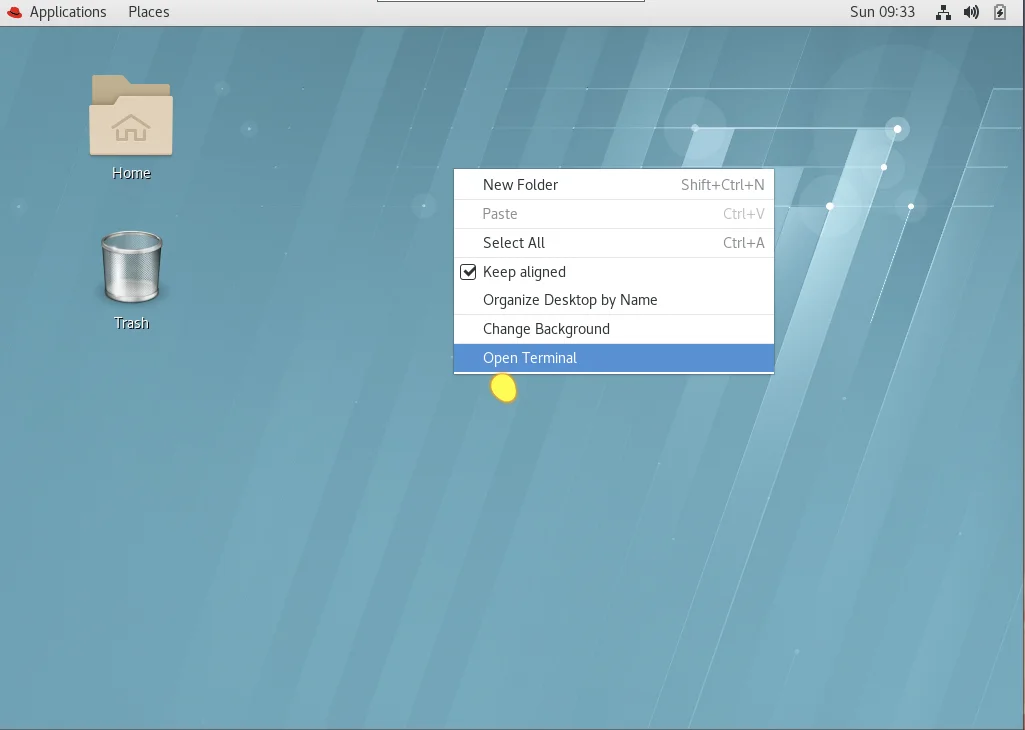Open the Sun 09:33 clock
1025x730 pixels.
coord(882,12)
